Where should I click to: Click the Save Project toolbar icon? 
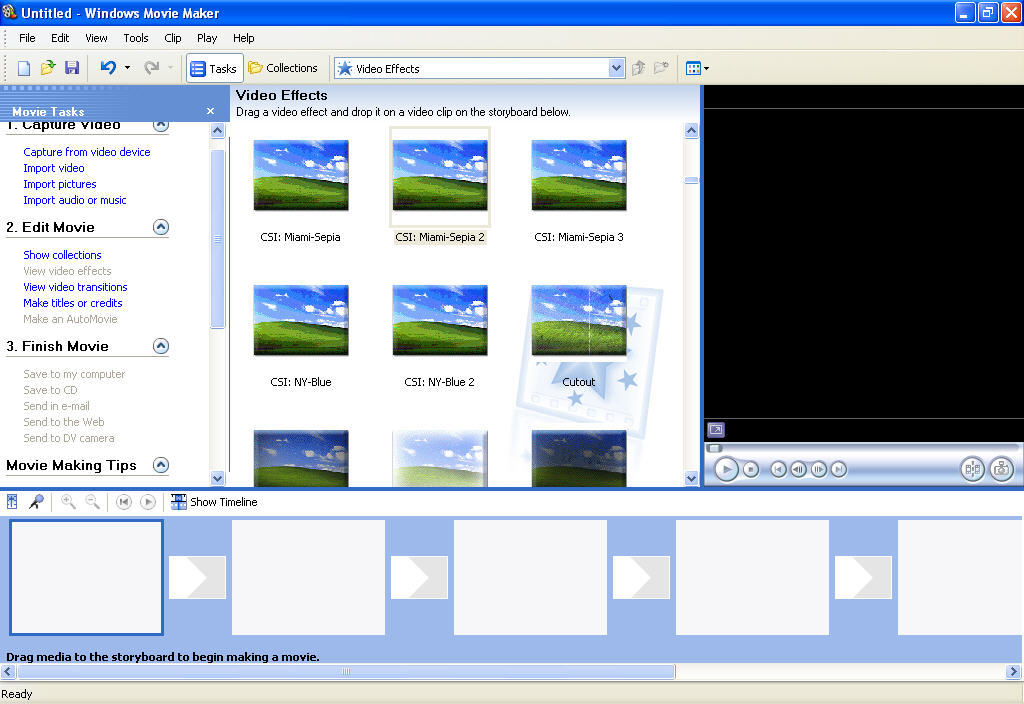tap(72, 68)
